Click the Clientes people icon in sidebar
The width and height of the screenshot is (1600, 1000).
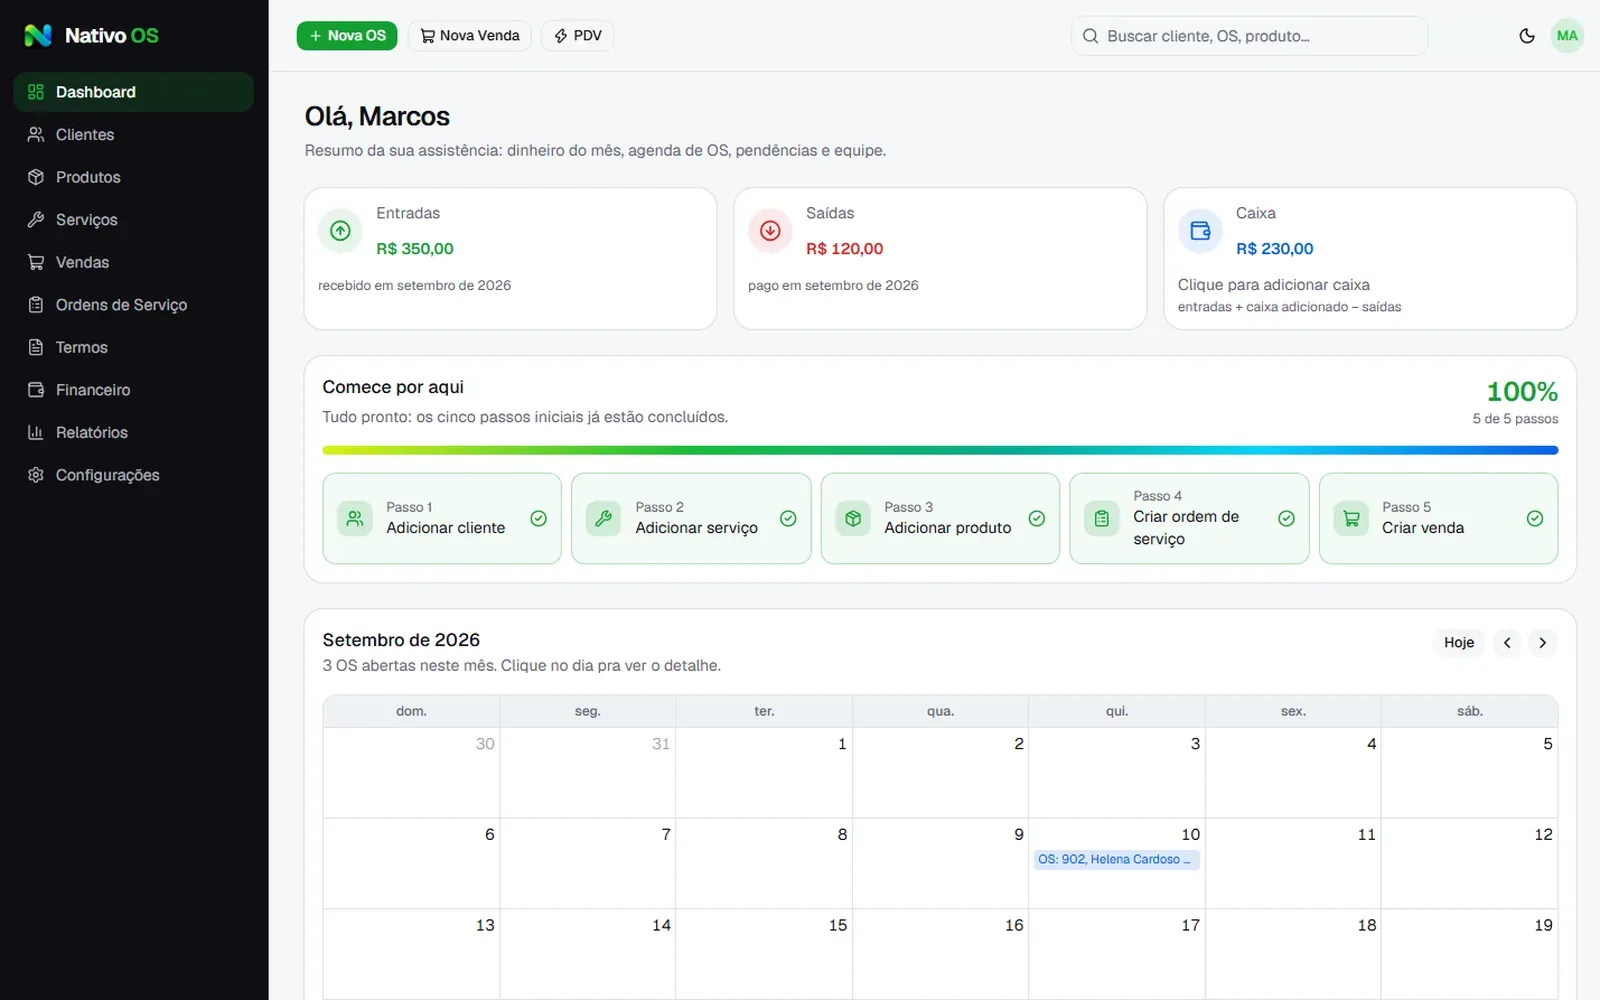tap(36, 134)
